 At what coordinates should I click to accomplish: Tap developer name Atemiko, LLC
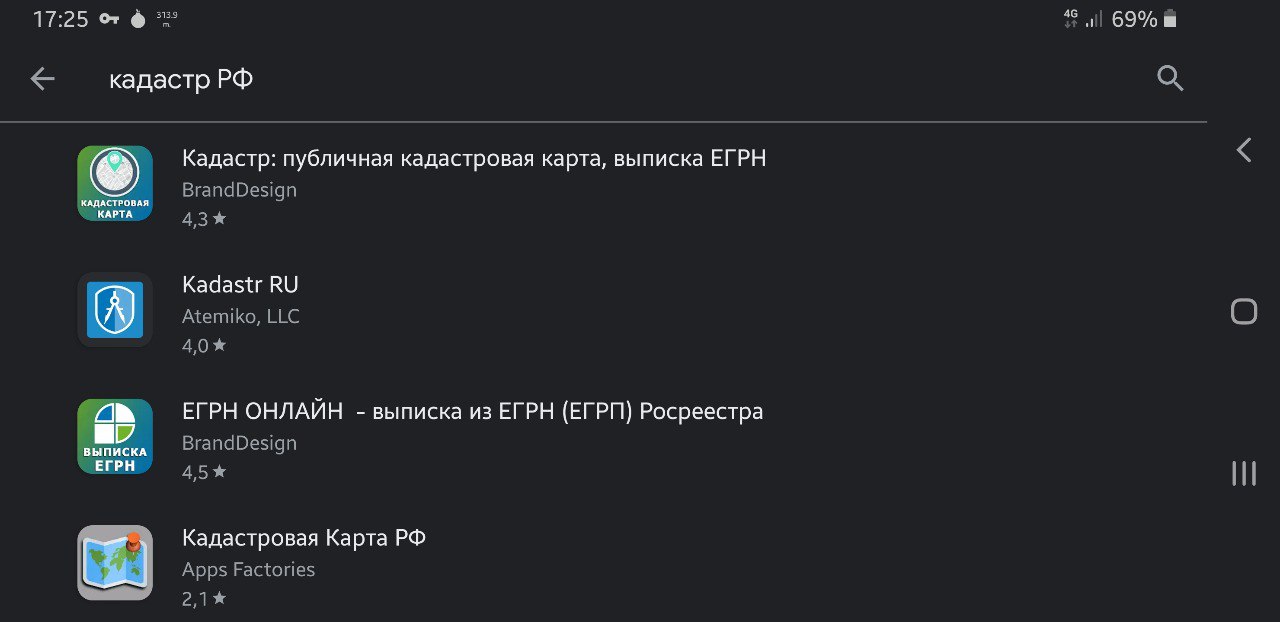coord(241,317)
